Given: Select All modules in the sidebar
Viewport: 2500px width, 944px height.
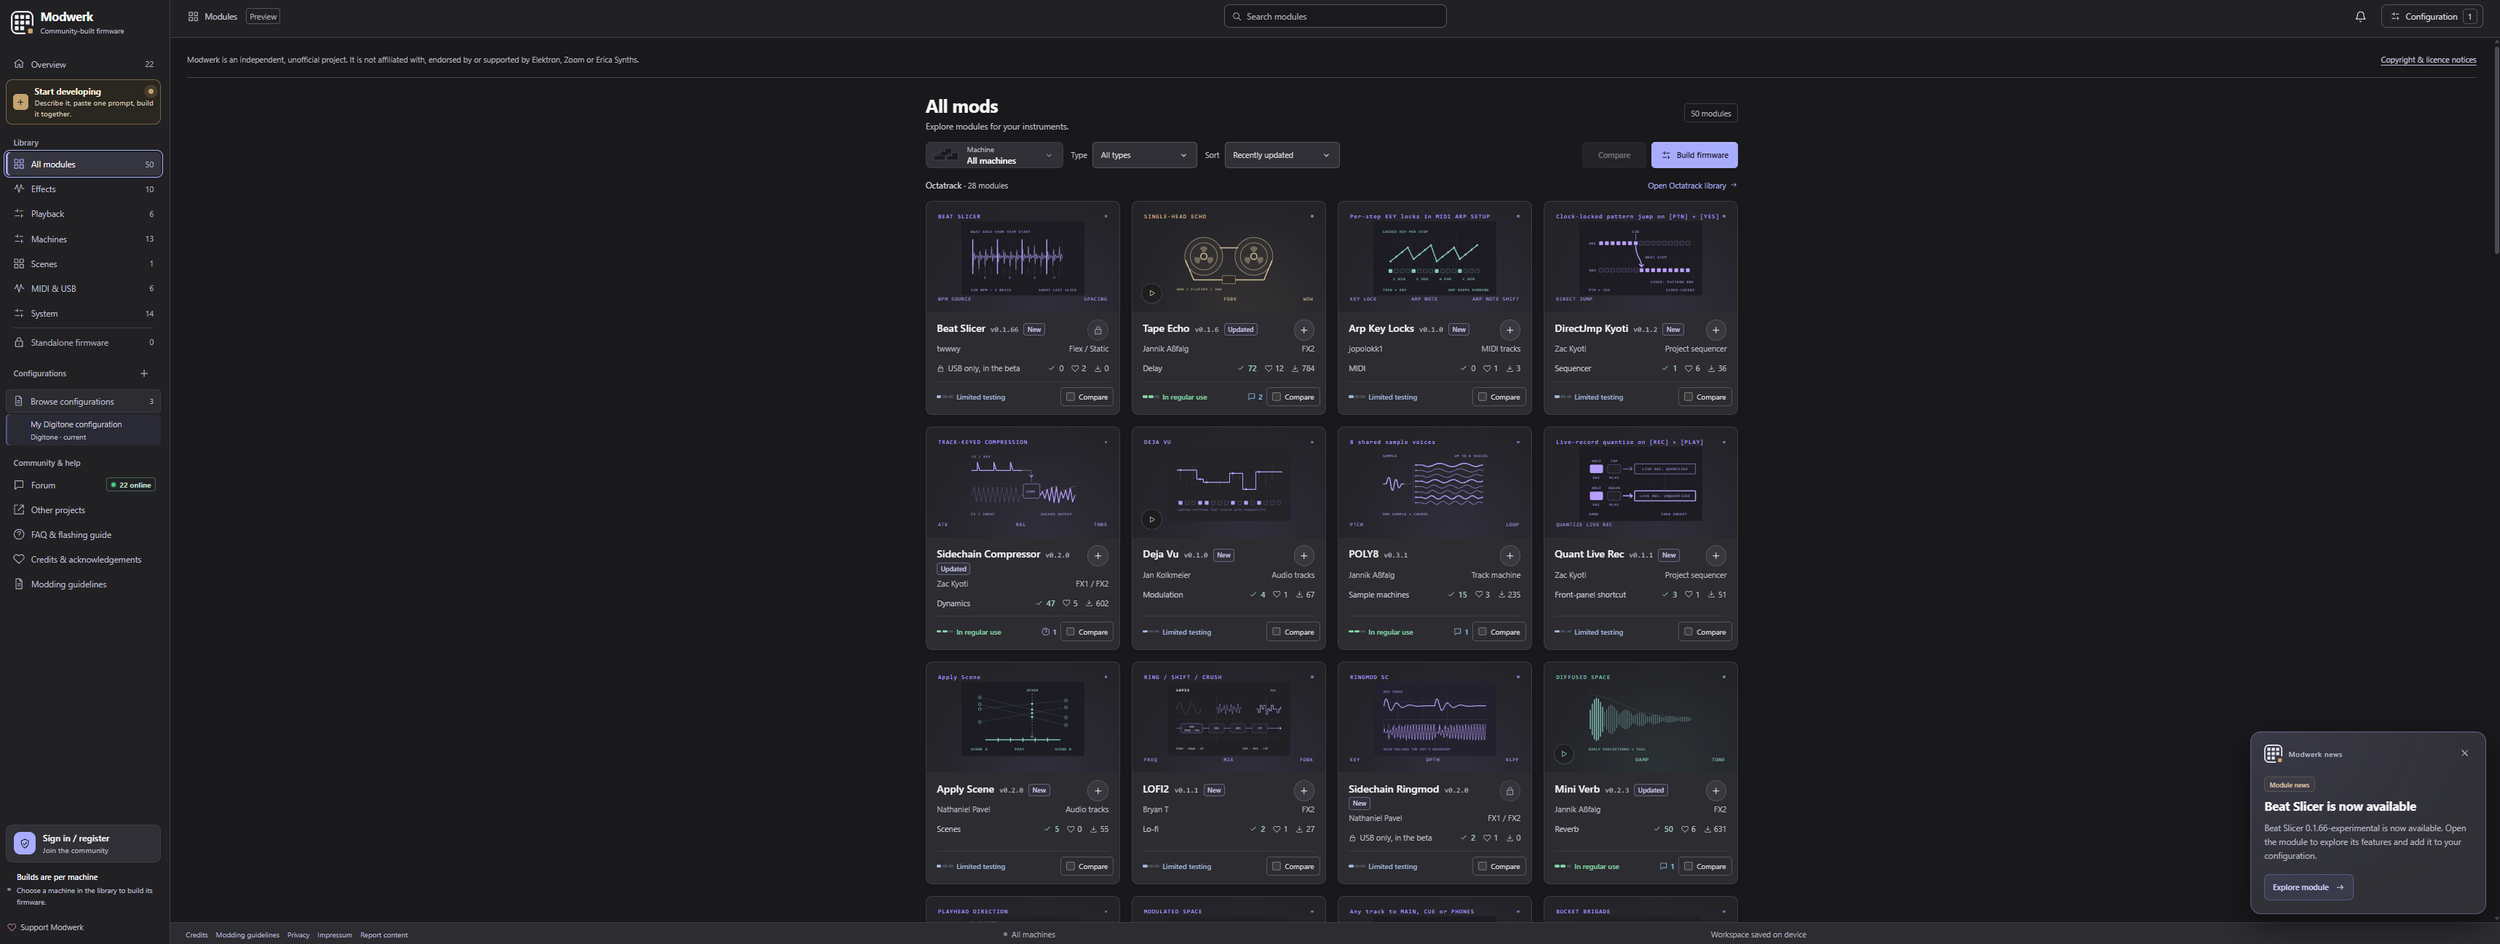Looking at the screenshot, I should pos(84,164).
